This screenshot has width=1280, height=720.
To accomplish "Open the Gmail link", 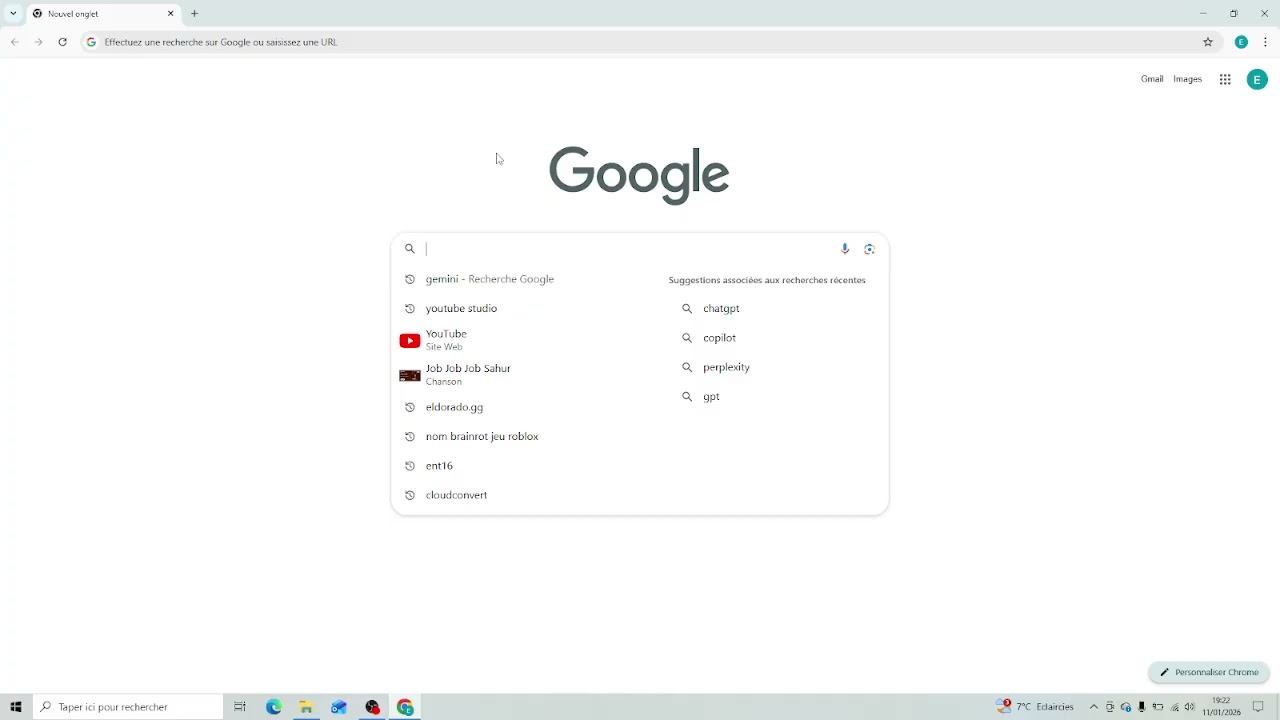I will click(1152, 79).
